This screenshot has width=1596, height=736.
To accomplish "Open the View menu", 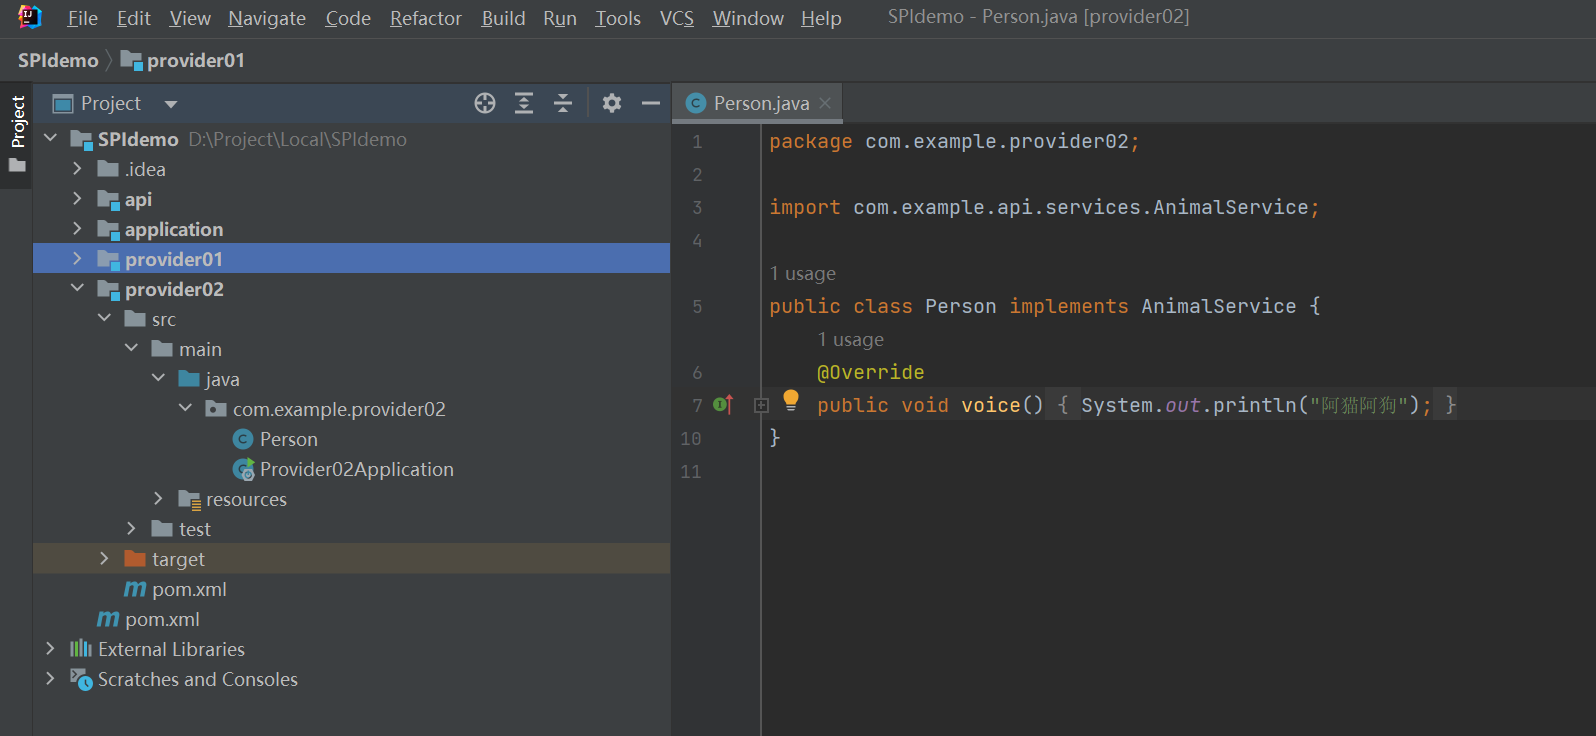I will coord(190,18).
